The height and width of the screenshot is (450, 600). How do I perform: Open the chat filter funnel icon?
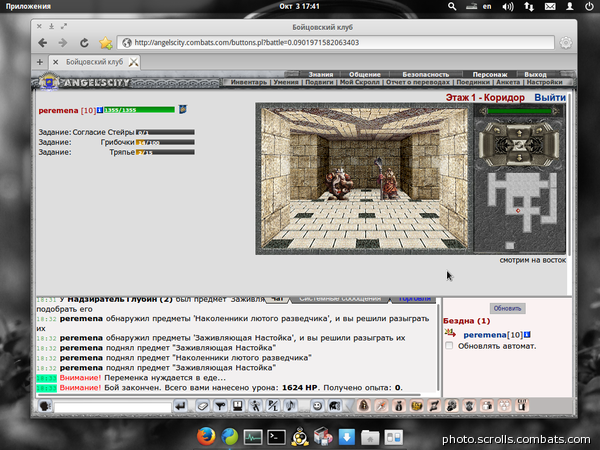pos(220,406)
